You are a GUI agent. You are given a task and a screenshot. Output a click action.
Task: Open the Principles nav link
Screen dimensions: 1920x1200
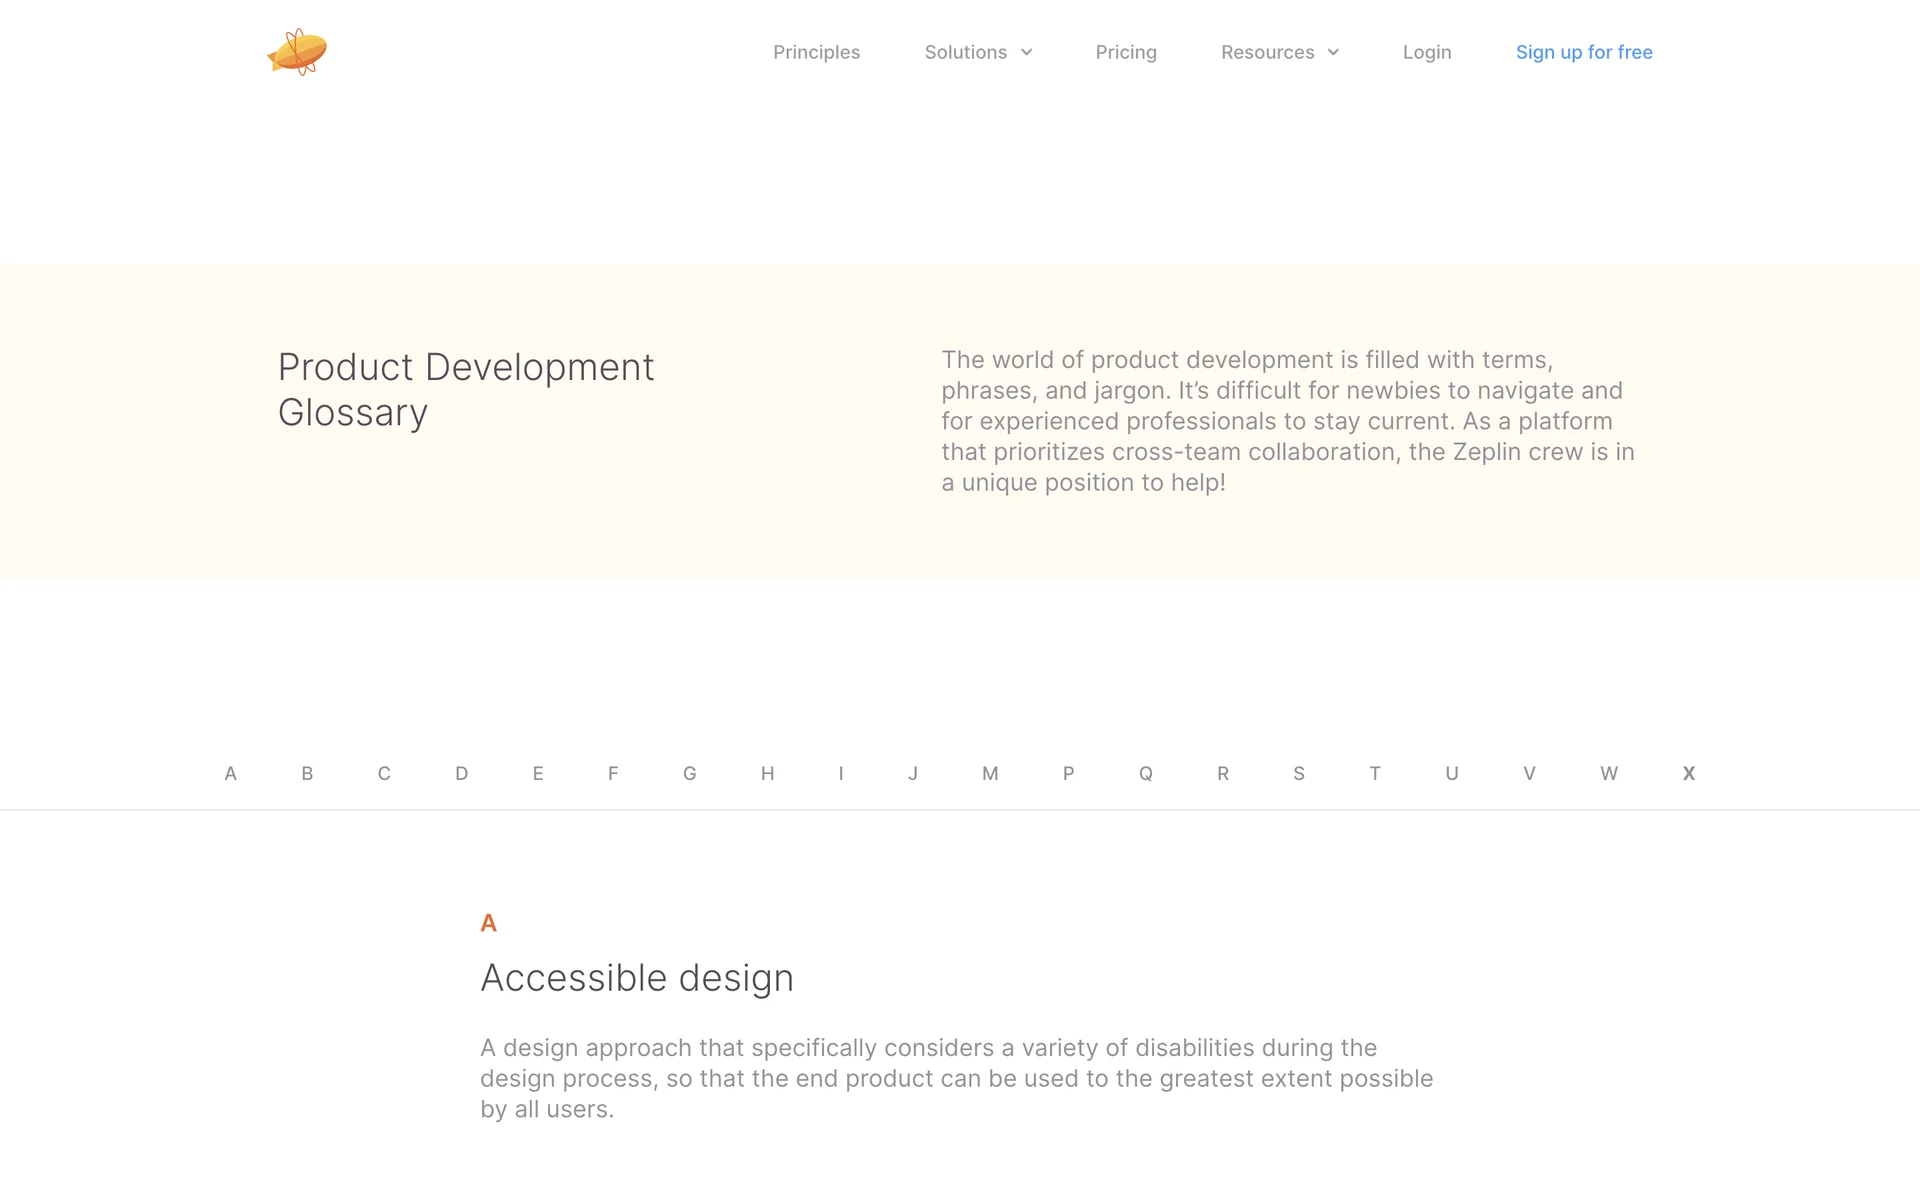click(816, 52)
